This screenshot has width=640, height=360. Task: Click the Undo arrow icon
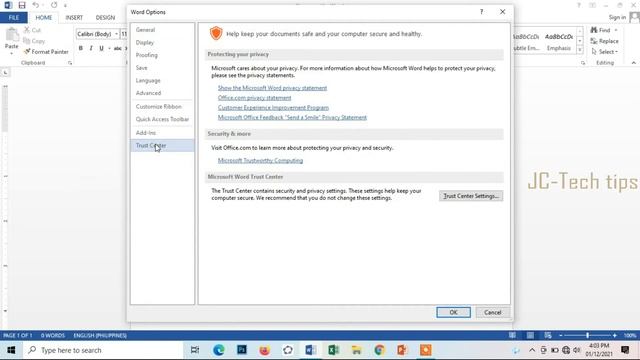36,5
